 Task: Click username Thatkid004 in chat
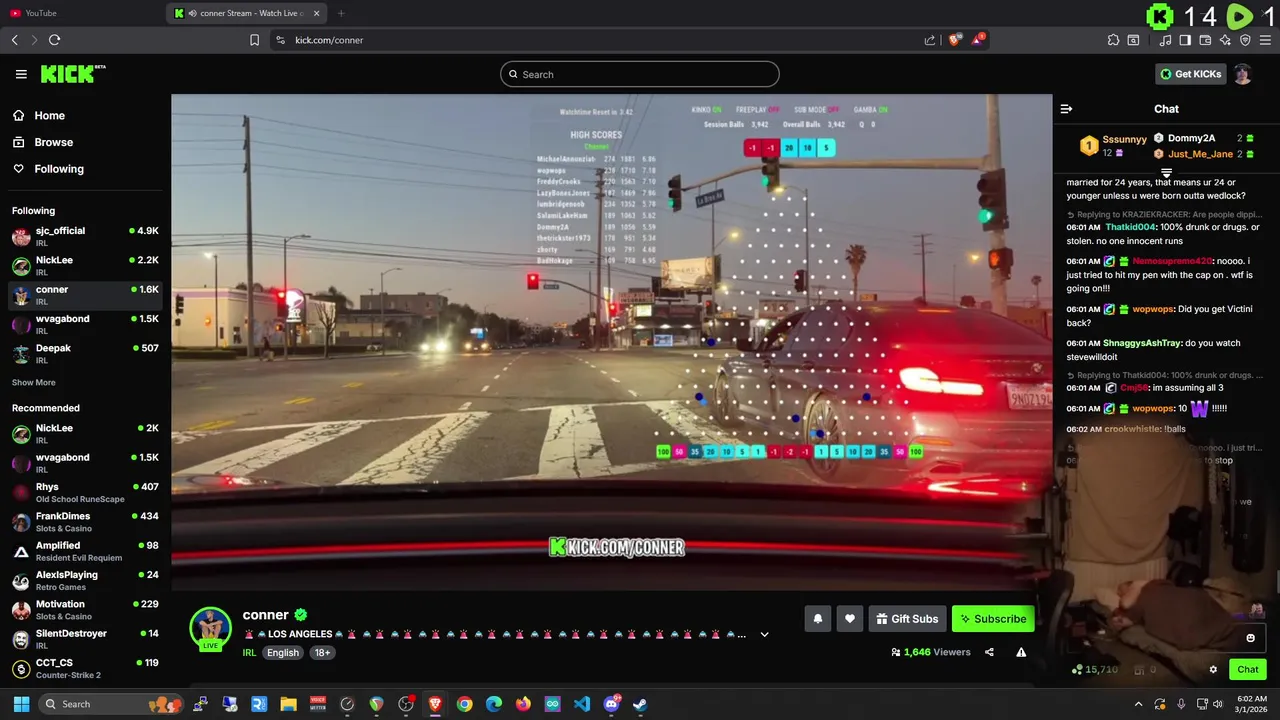pos(1130,227)
